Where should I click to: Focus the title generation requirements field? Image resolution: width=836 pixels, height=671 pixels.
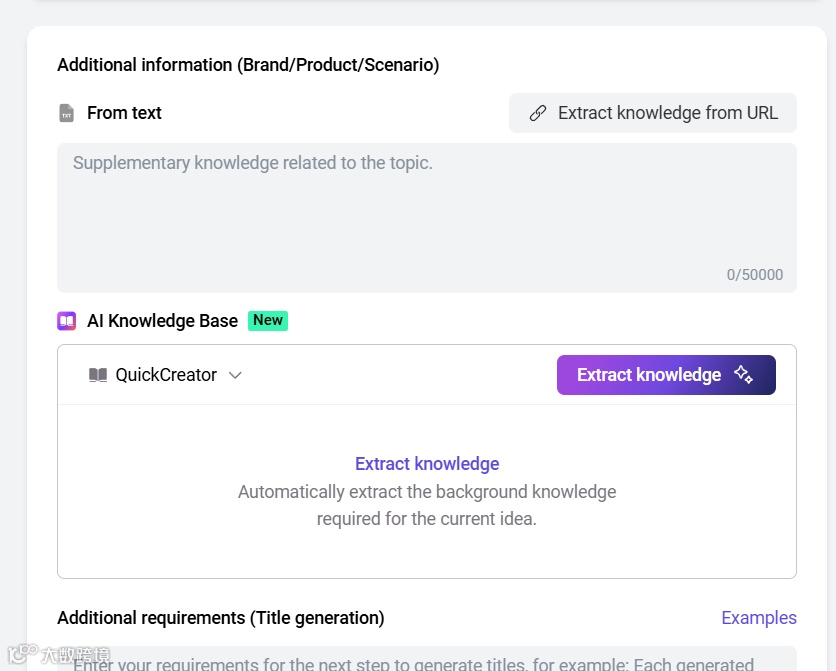[x=427, y=659]
